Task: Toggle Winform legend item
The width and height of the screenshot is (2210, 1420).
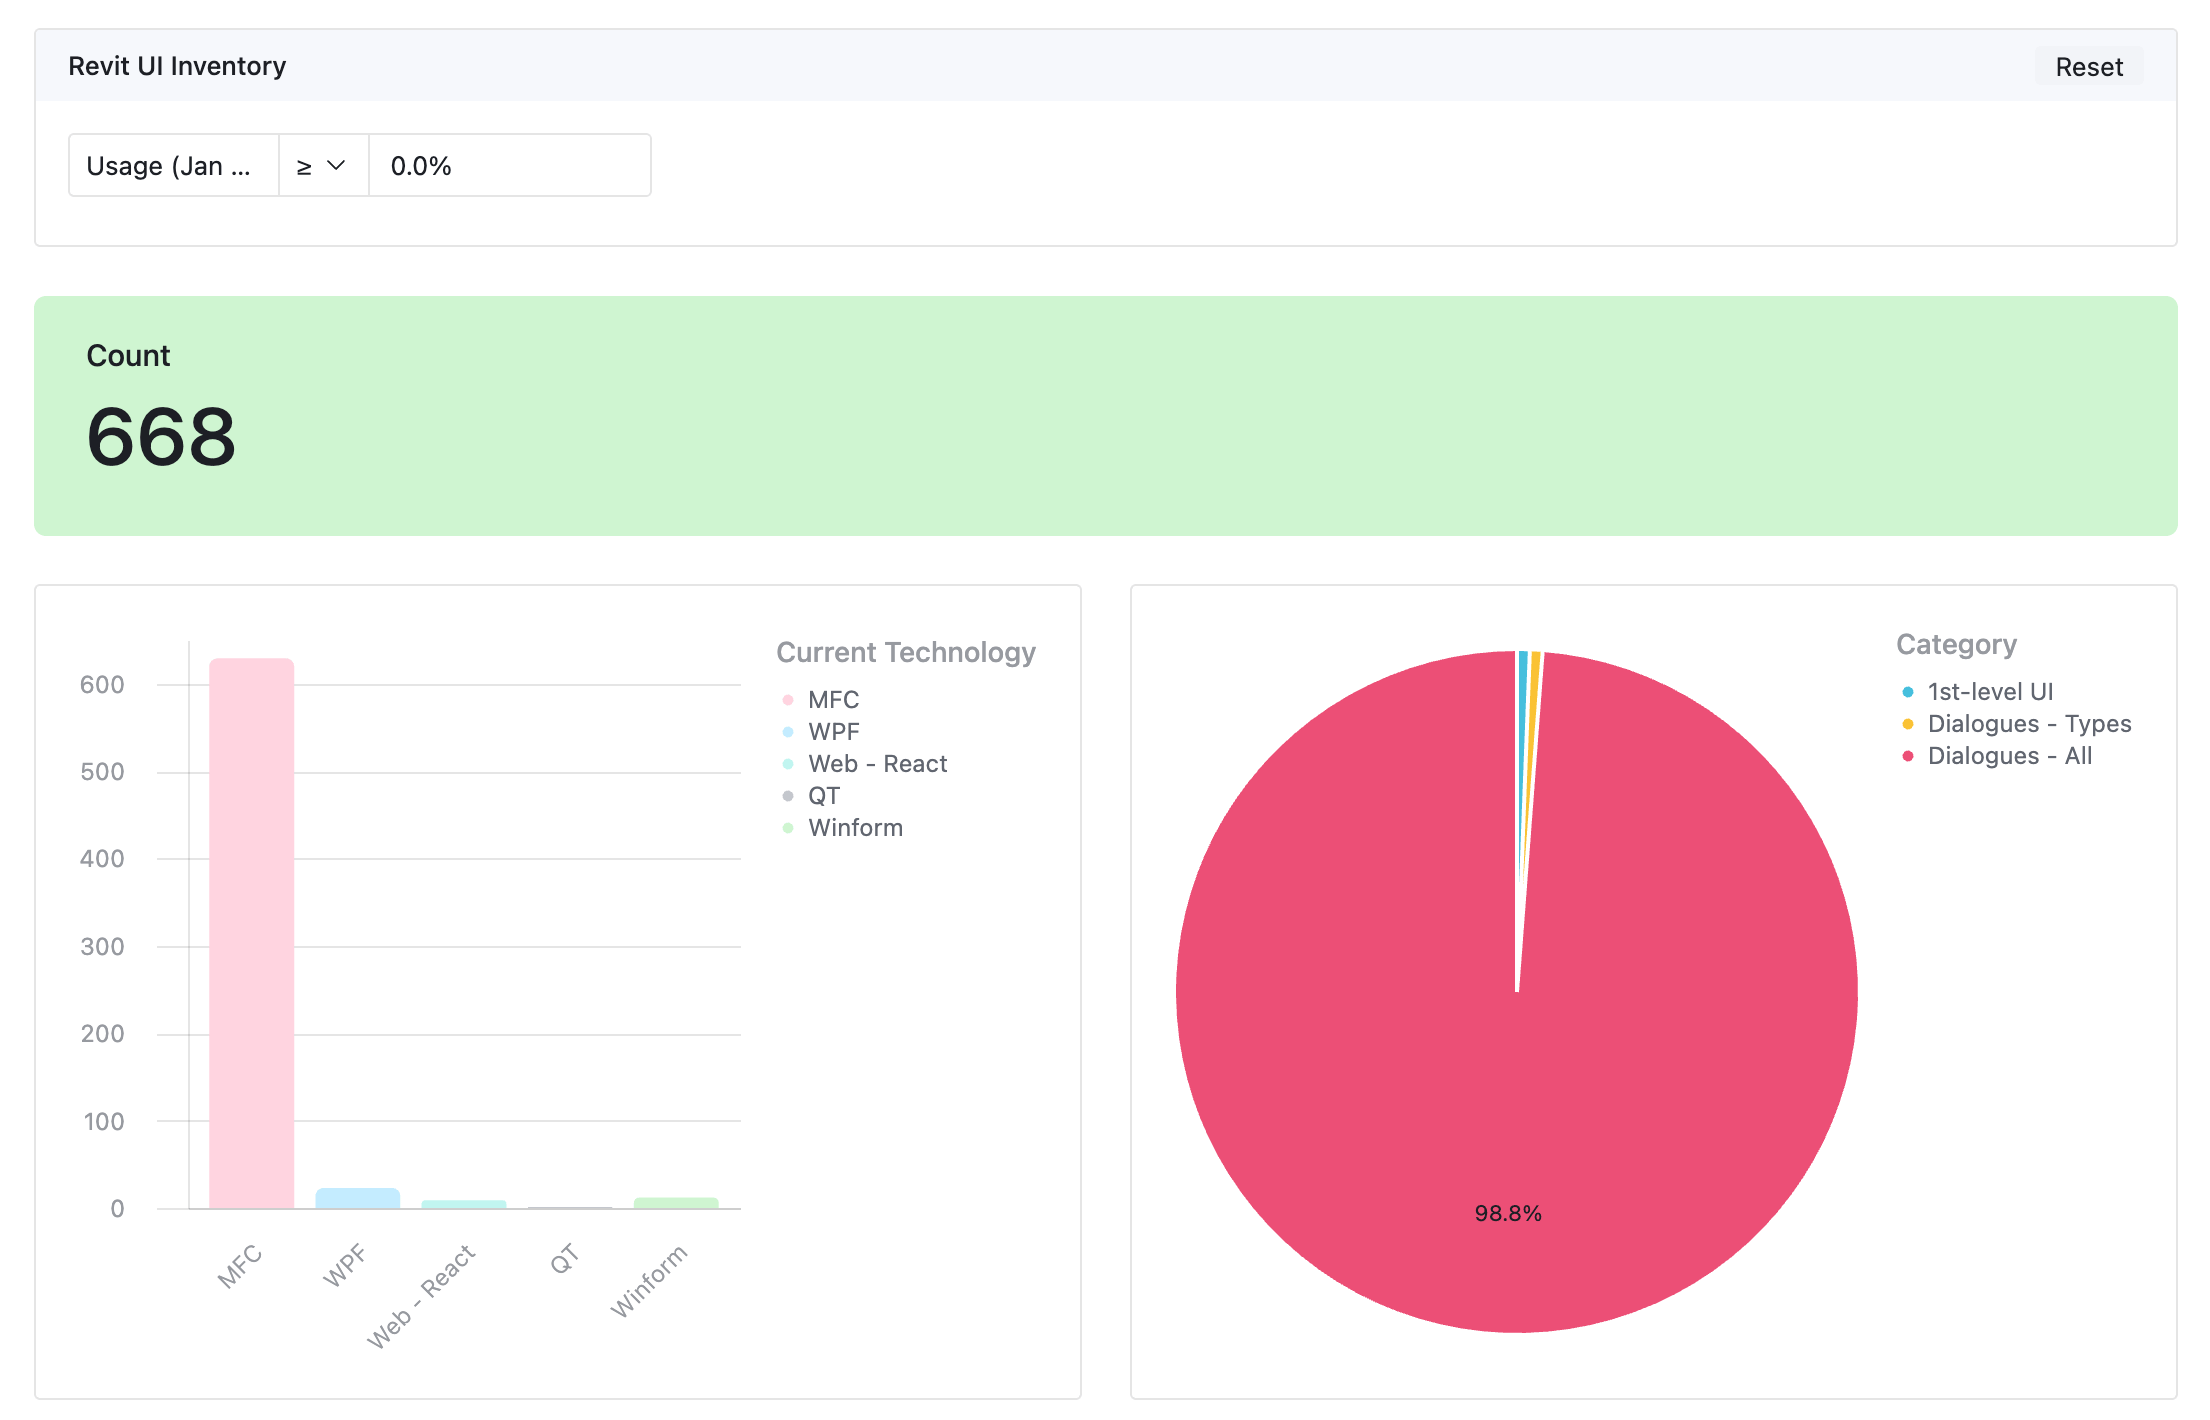Action: [x=843, y=828]
